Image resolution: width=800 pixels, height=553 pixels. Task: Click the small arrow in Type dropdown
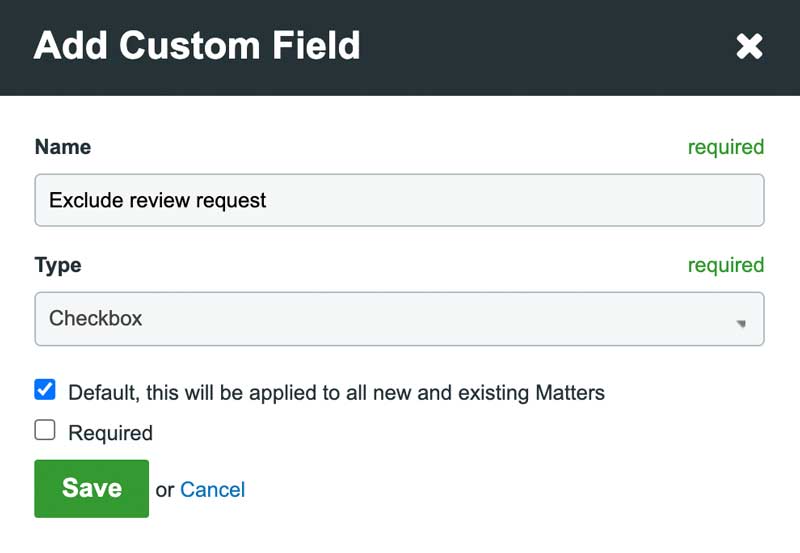point(741,324)
